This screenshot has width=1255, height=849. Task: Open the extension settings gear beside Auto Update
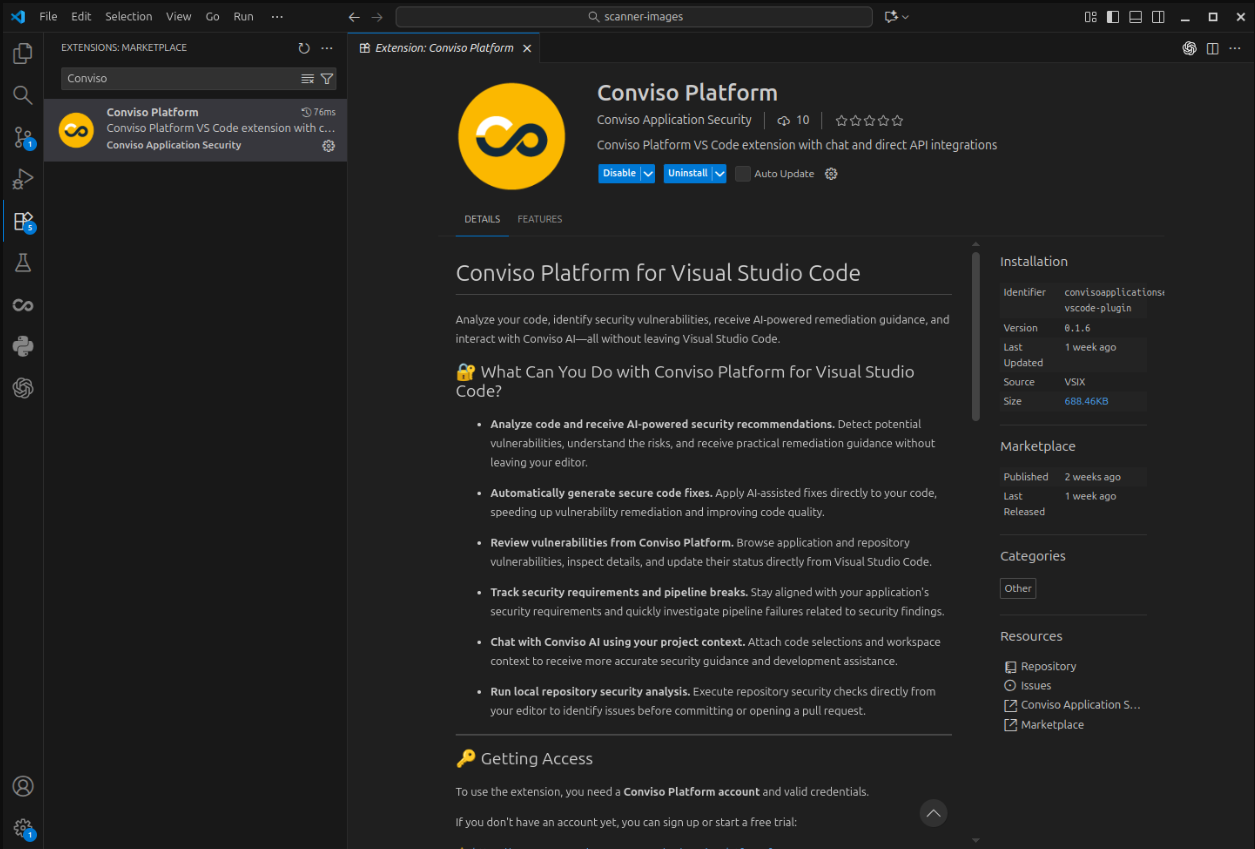pyautogui.click(x=830, y=174)
